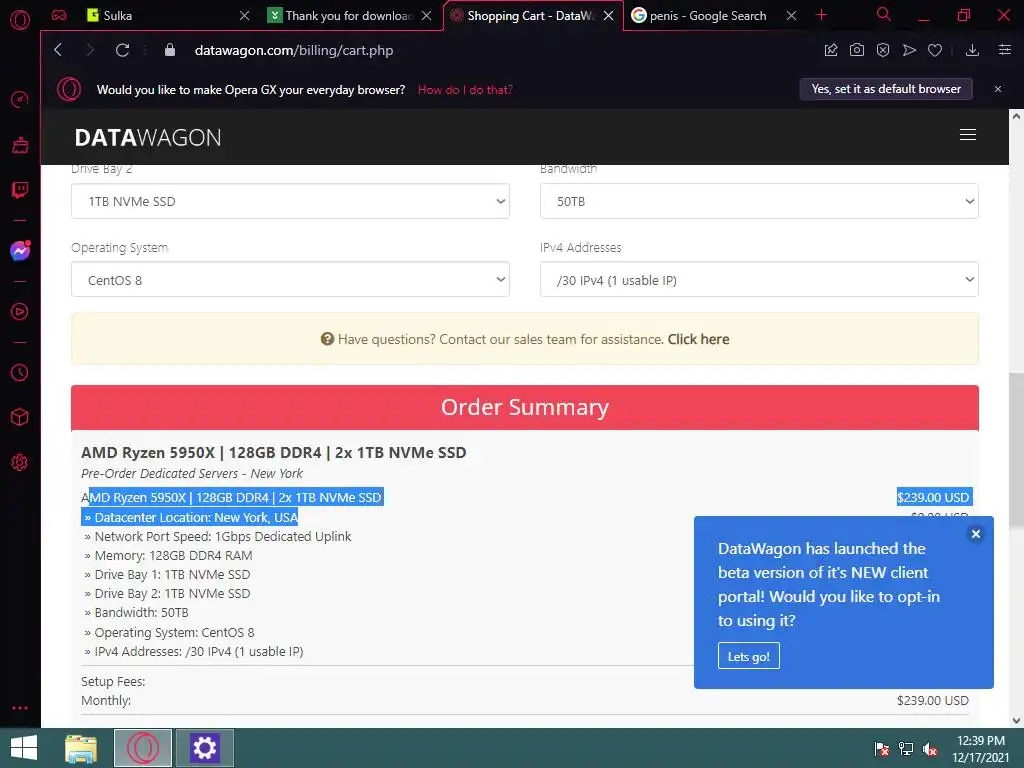
Task: Click the page vertical scrollbar thumb
Action: click(1016, 449)
